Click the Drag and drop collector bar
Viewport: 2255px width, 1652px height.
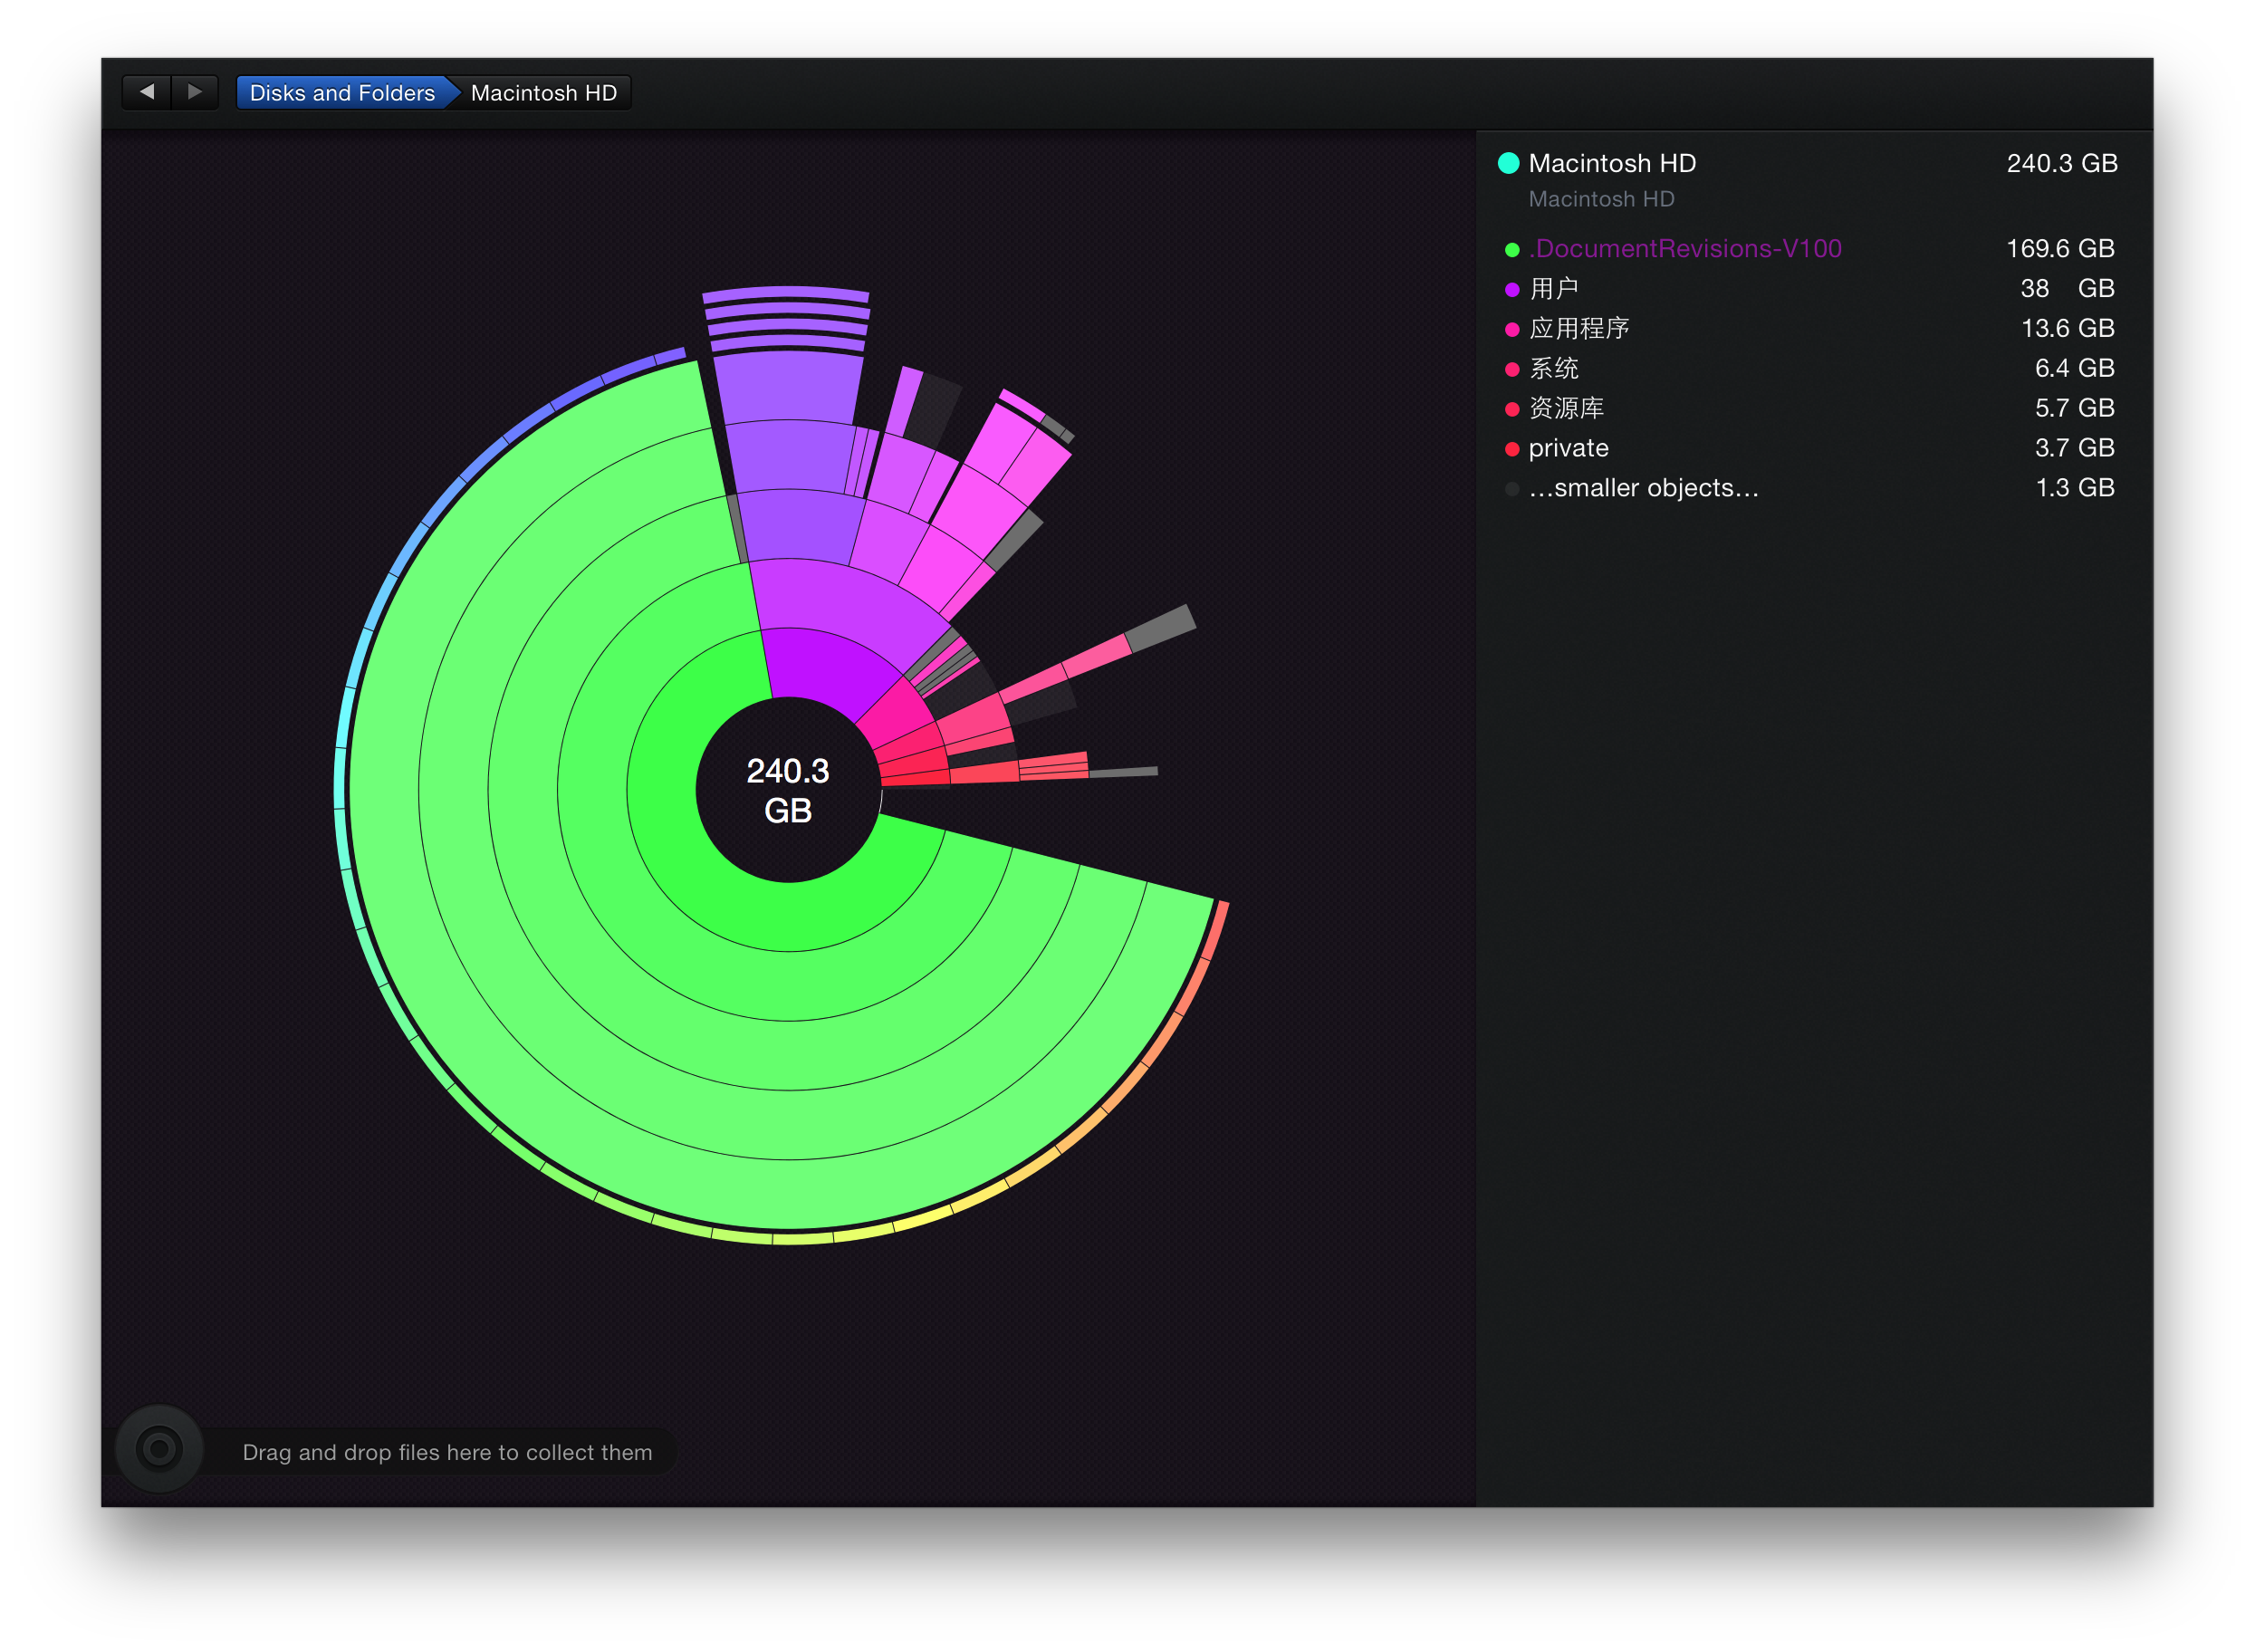click(x=447, y=1452)
